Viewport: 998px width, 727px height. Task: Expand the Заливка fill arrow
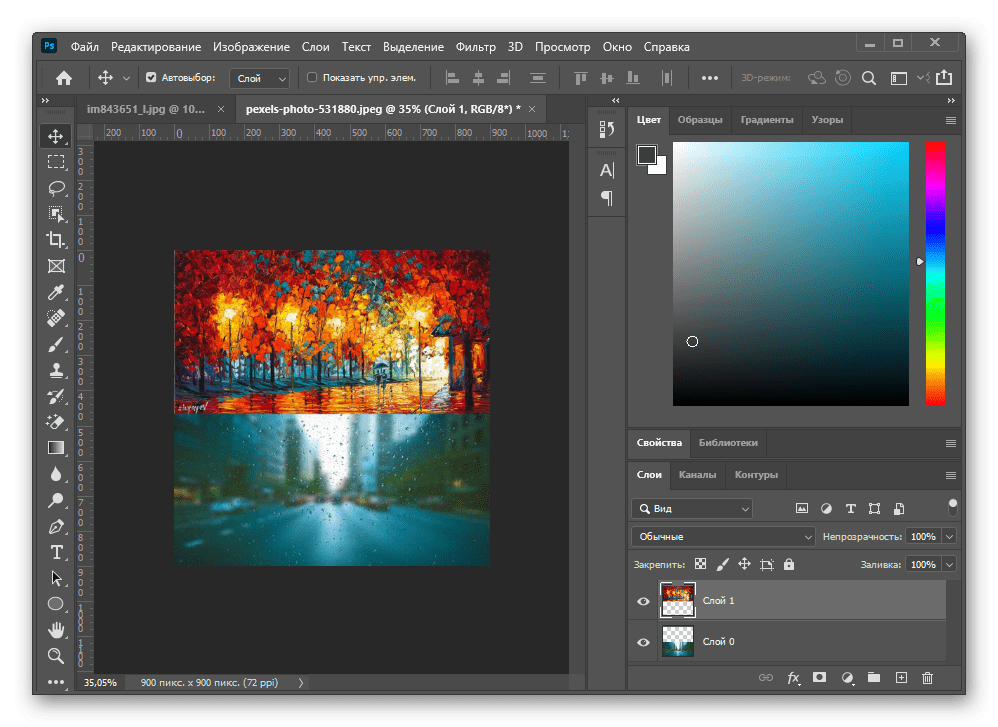[949, 565]
